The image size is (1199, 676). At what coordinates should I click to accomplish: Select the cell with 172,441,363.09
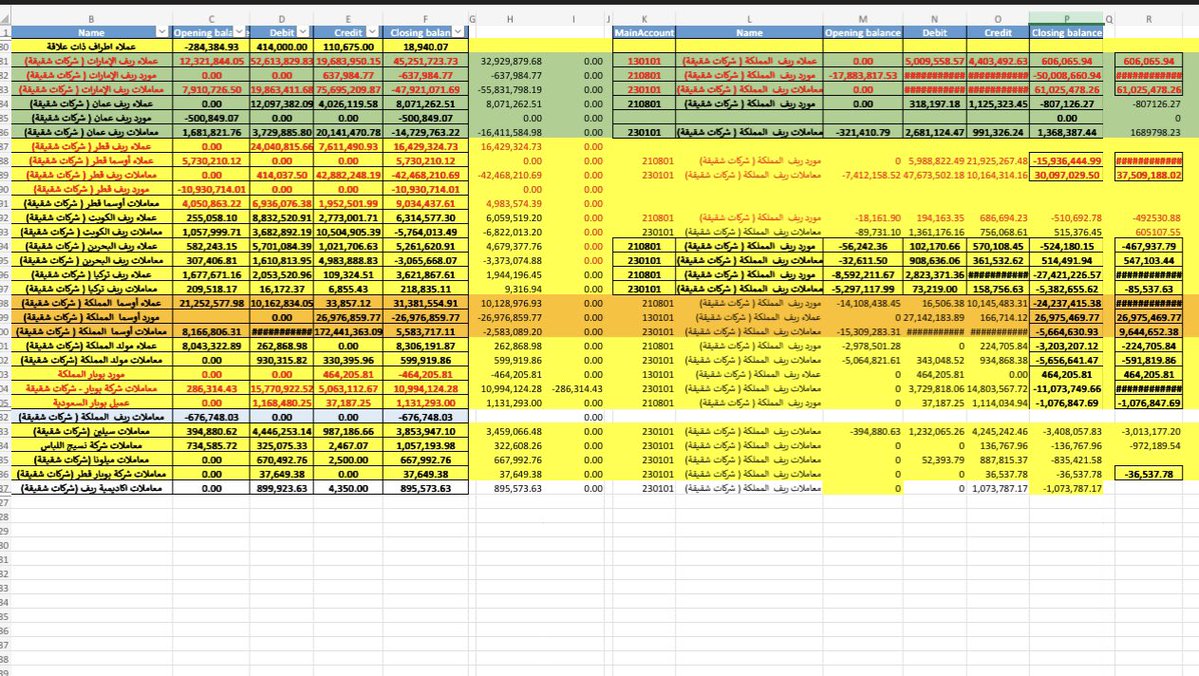[x=348, y=332]
